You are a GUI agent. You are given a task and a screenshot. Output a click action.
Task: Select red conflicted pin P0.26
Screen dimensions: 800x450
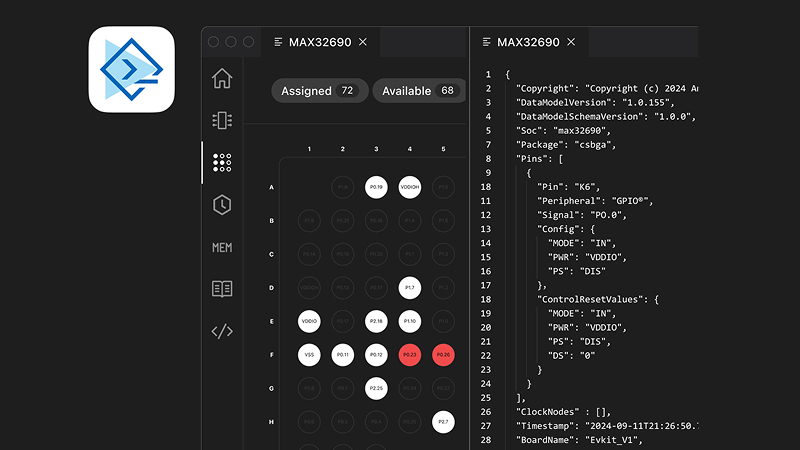click(x=443, y=354)
